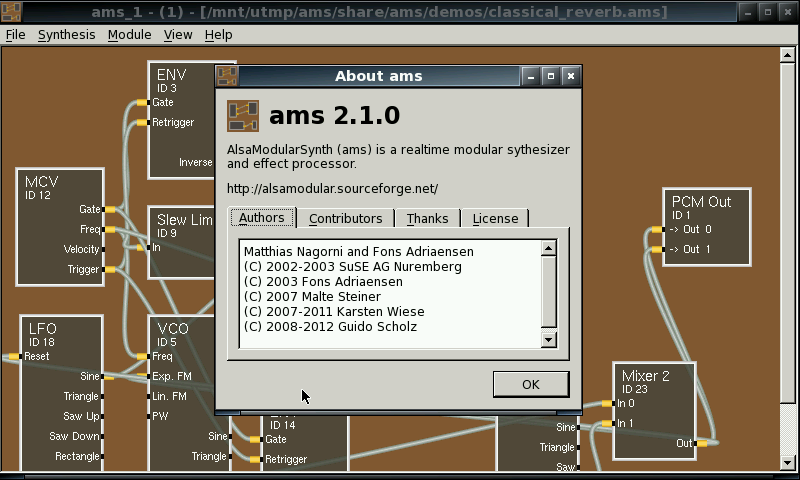Click the '(C) 2002-2003 SuSE AG Nuremberg' line

[x=353, y=267]
